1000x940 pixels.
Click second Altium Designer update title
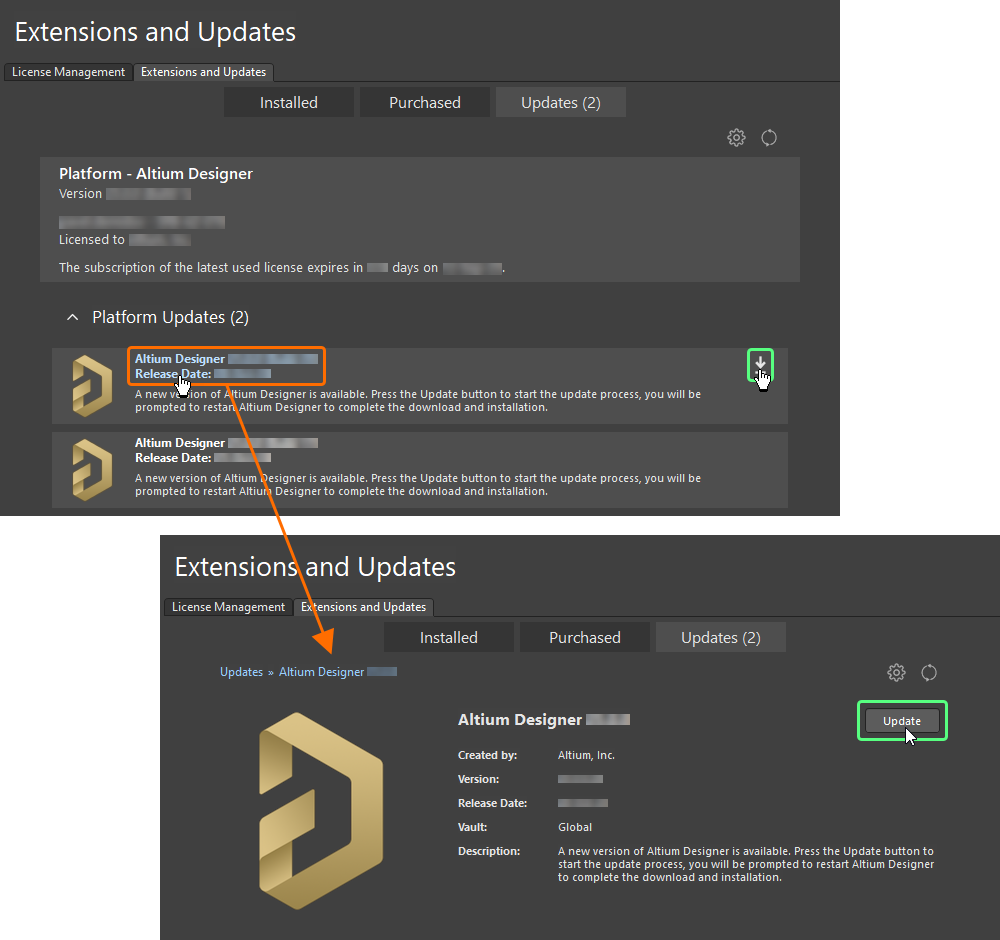click(x=180, y=443)
